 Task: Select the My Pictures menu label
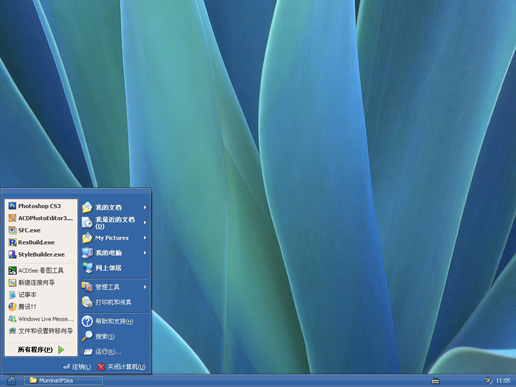pyautogui.click(x=112, y=238)
